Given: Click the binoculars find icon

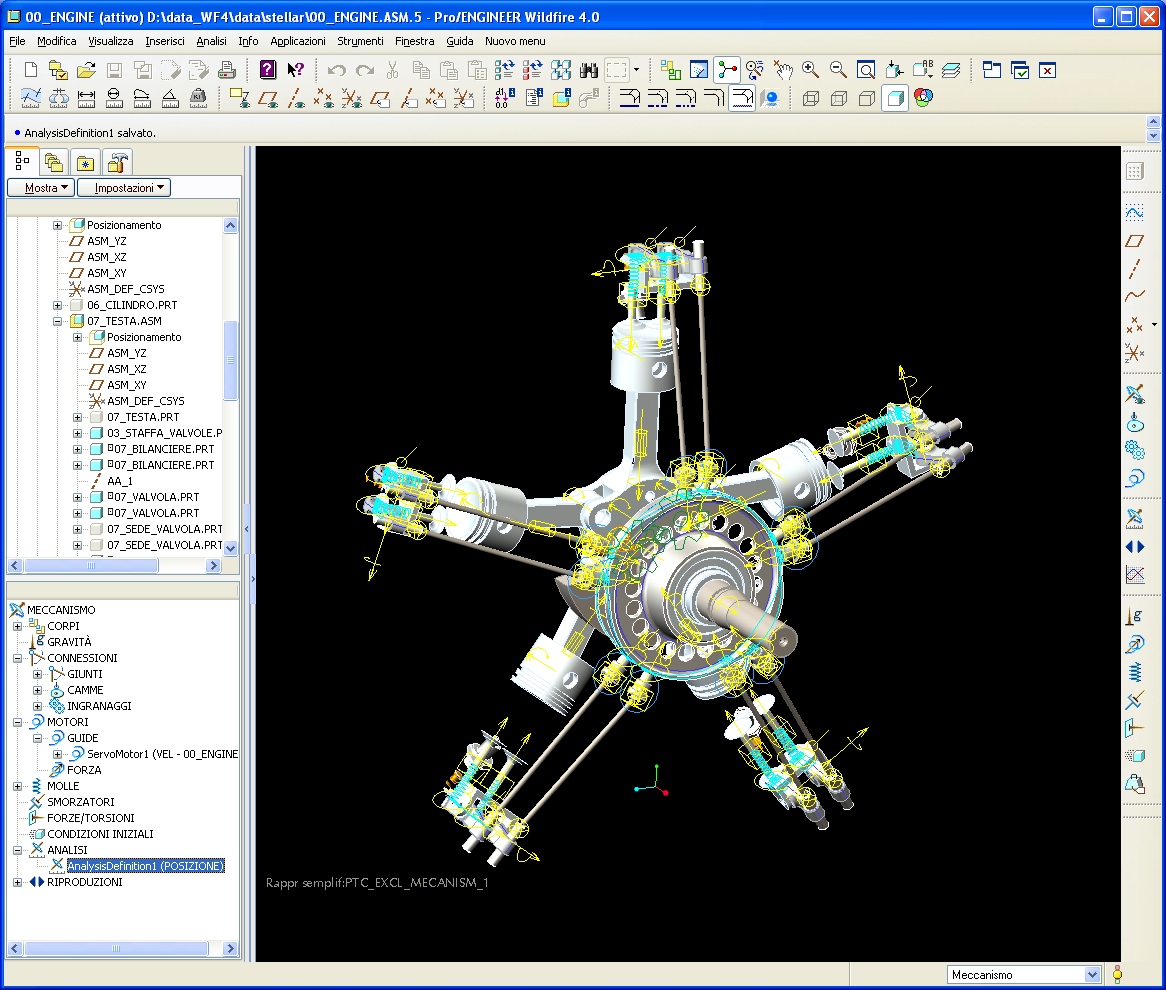Looking at the screenshot, I should (589, 71).
